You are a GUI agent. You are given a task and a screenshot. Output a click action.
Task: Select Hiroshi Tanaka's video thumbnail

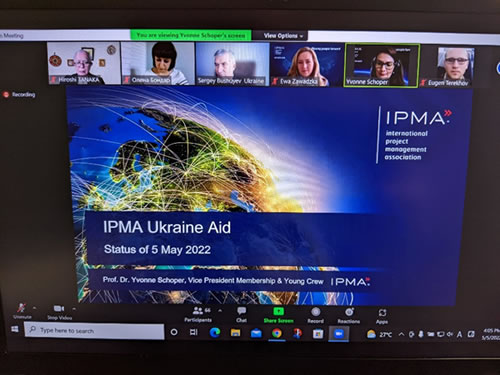pos(84,63)
